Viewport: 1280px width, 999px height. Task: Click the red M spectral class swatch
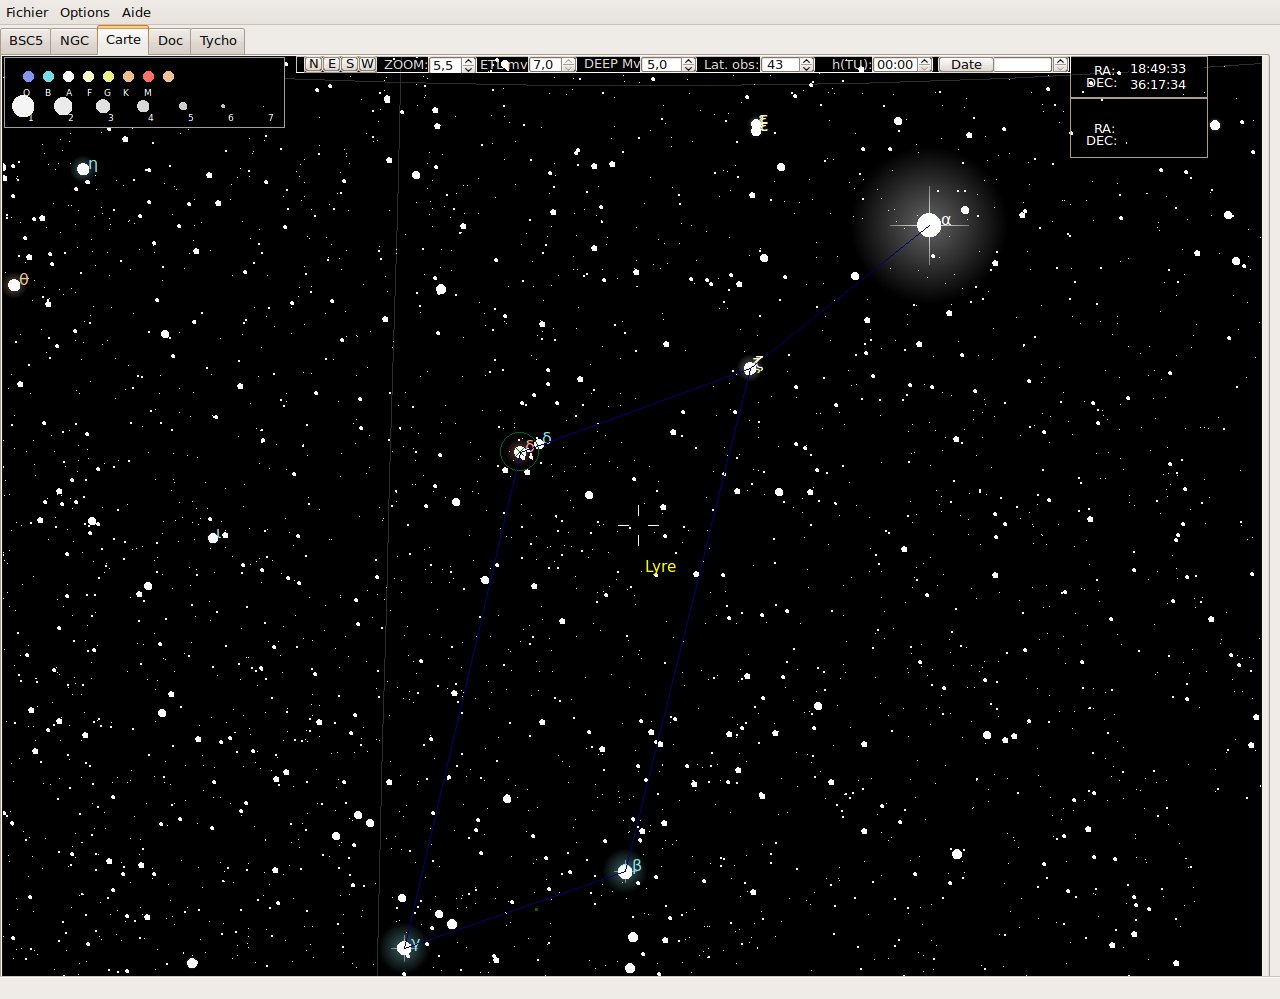point(148,77)
